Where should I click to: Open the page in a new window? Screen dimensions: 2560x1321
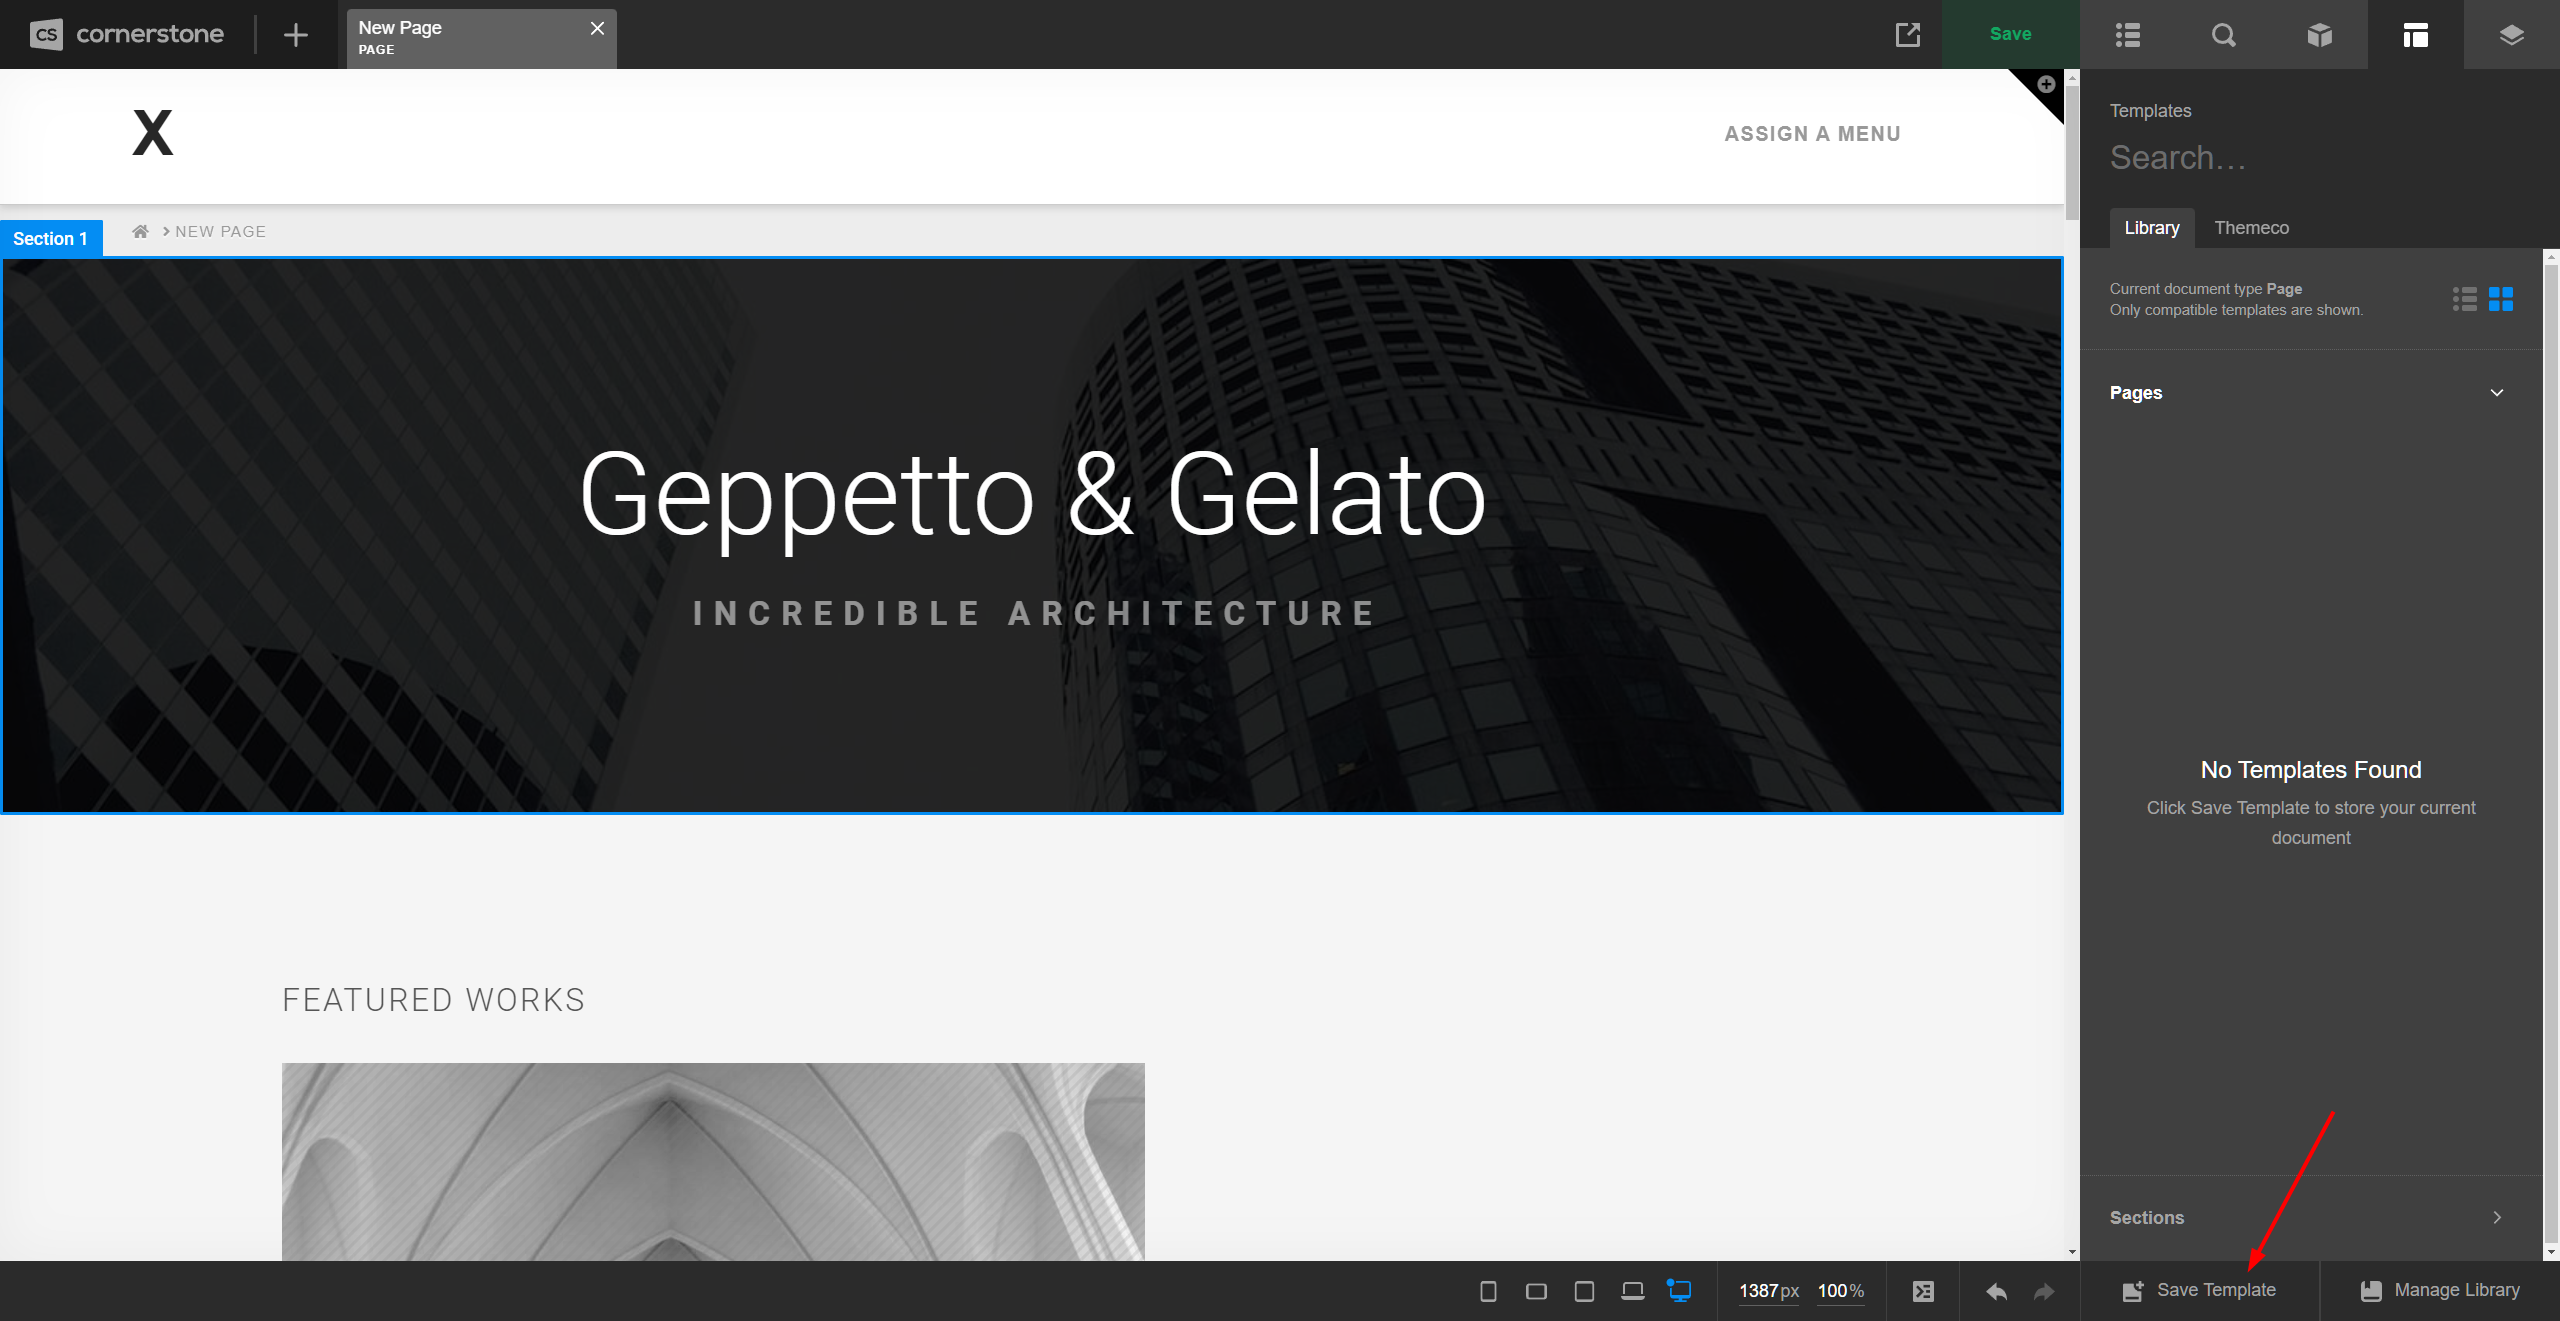click(x=1908, y=34)
